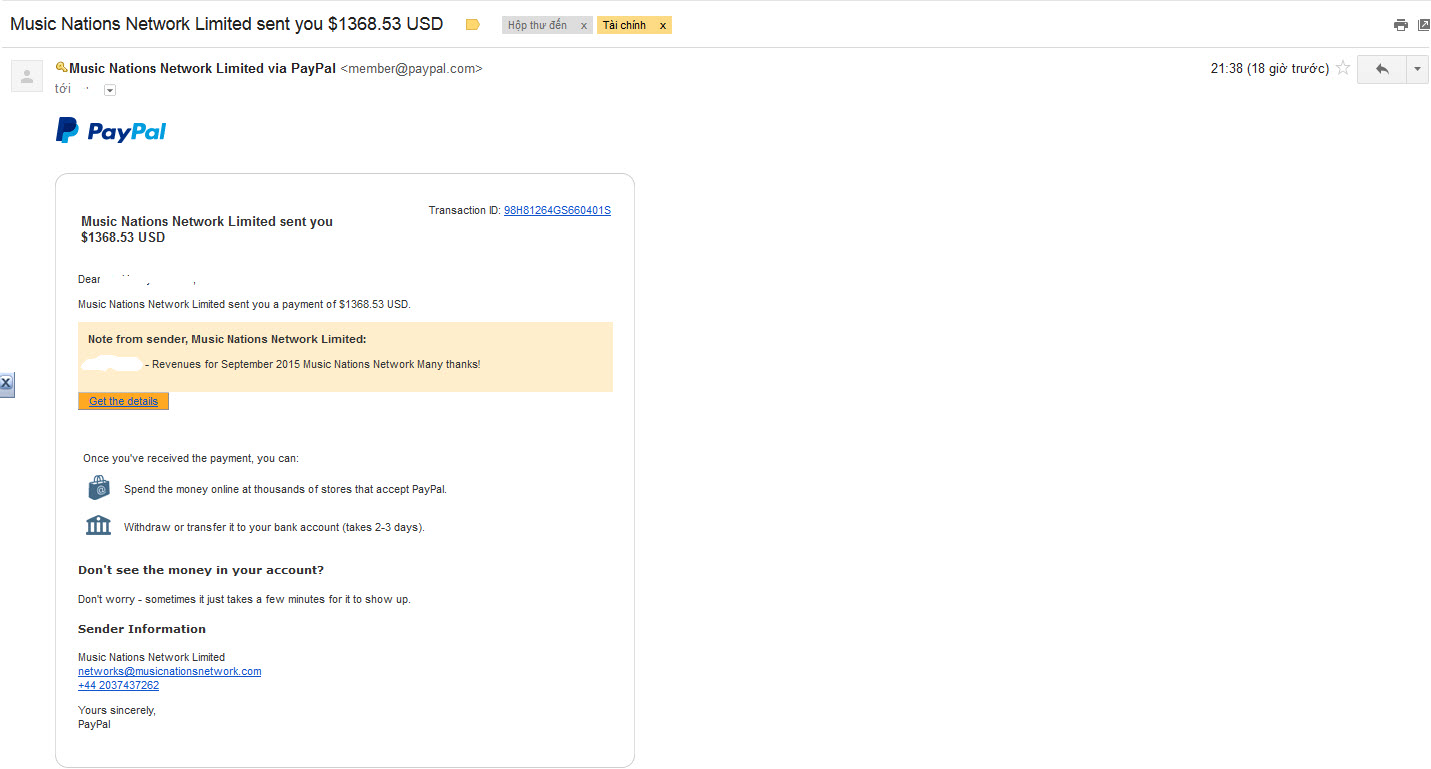Screen dimensions: 1431x769
Task: Click the timestamp "21:38 (18 giờ trước)"
Action: pos(1269,68)
